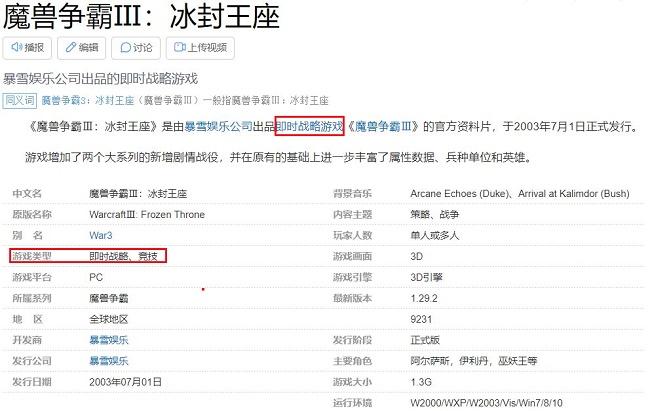Click the 游戏平台 value PC
The height and width of the screenshot is (411, 650).
96,277
